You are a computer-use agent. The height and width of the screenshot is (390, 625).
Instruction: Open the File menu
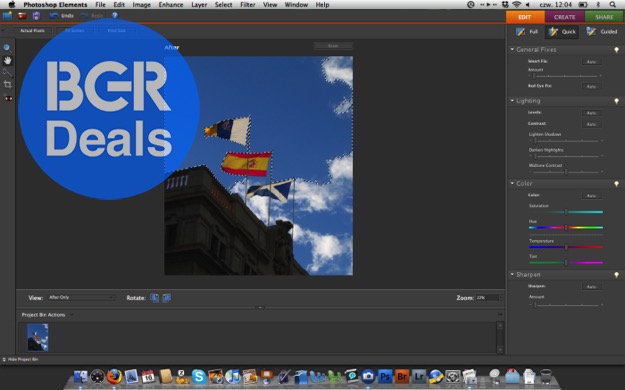(100, 5)
